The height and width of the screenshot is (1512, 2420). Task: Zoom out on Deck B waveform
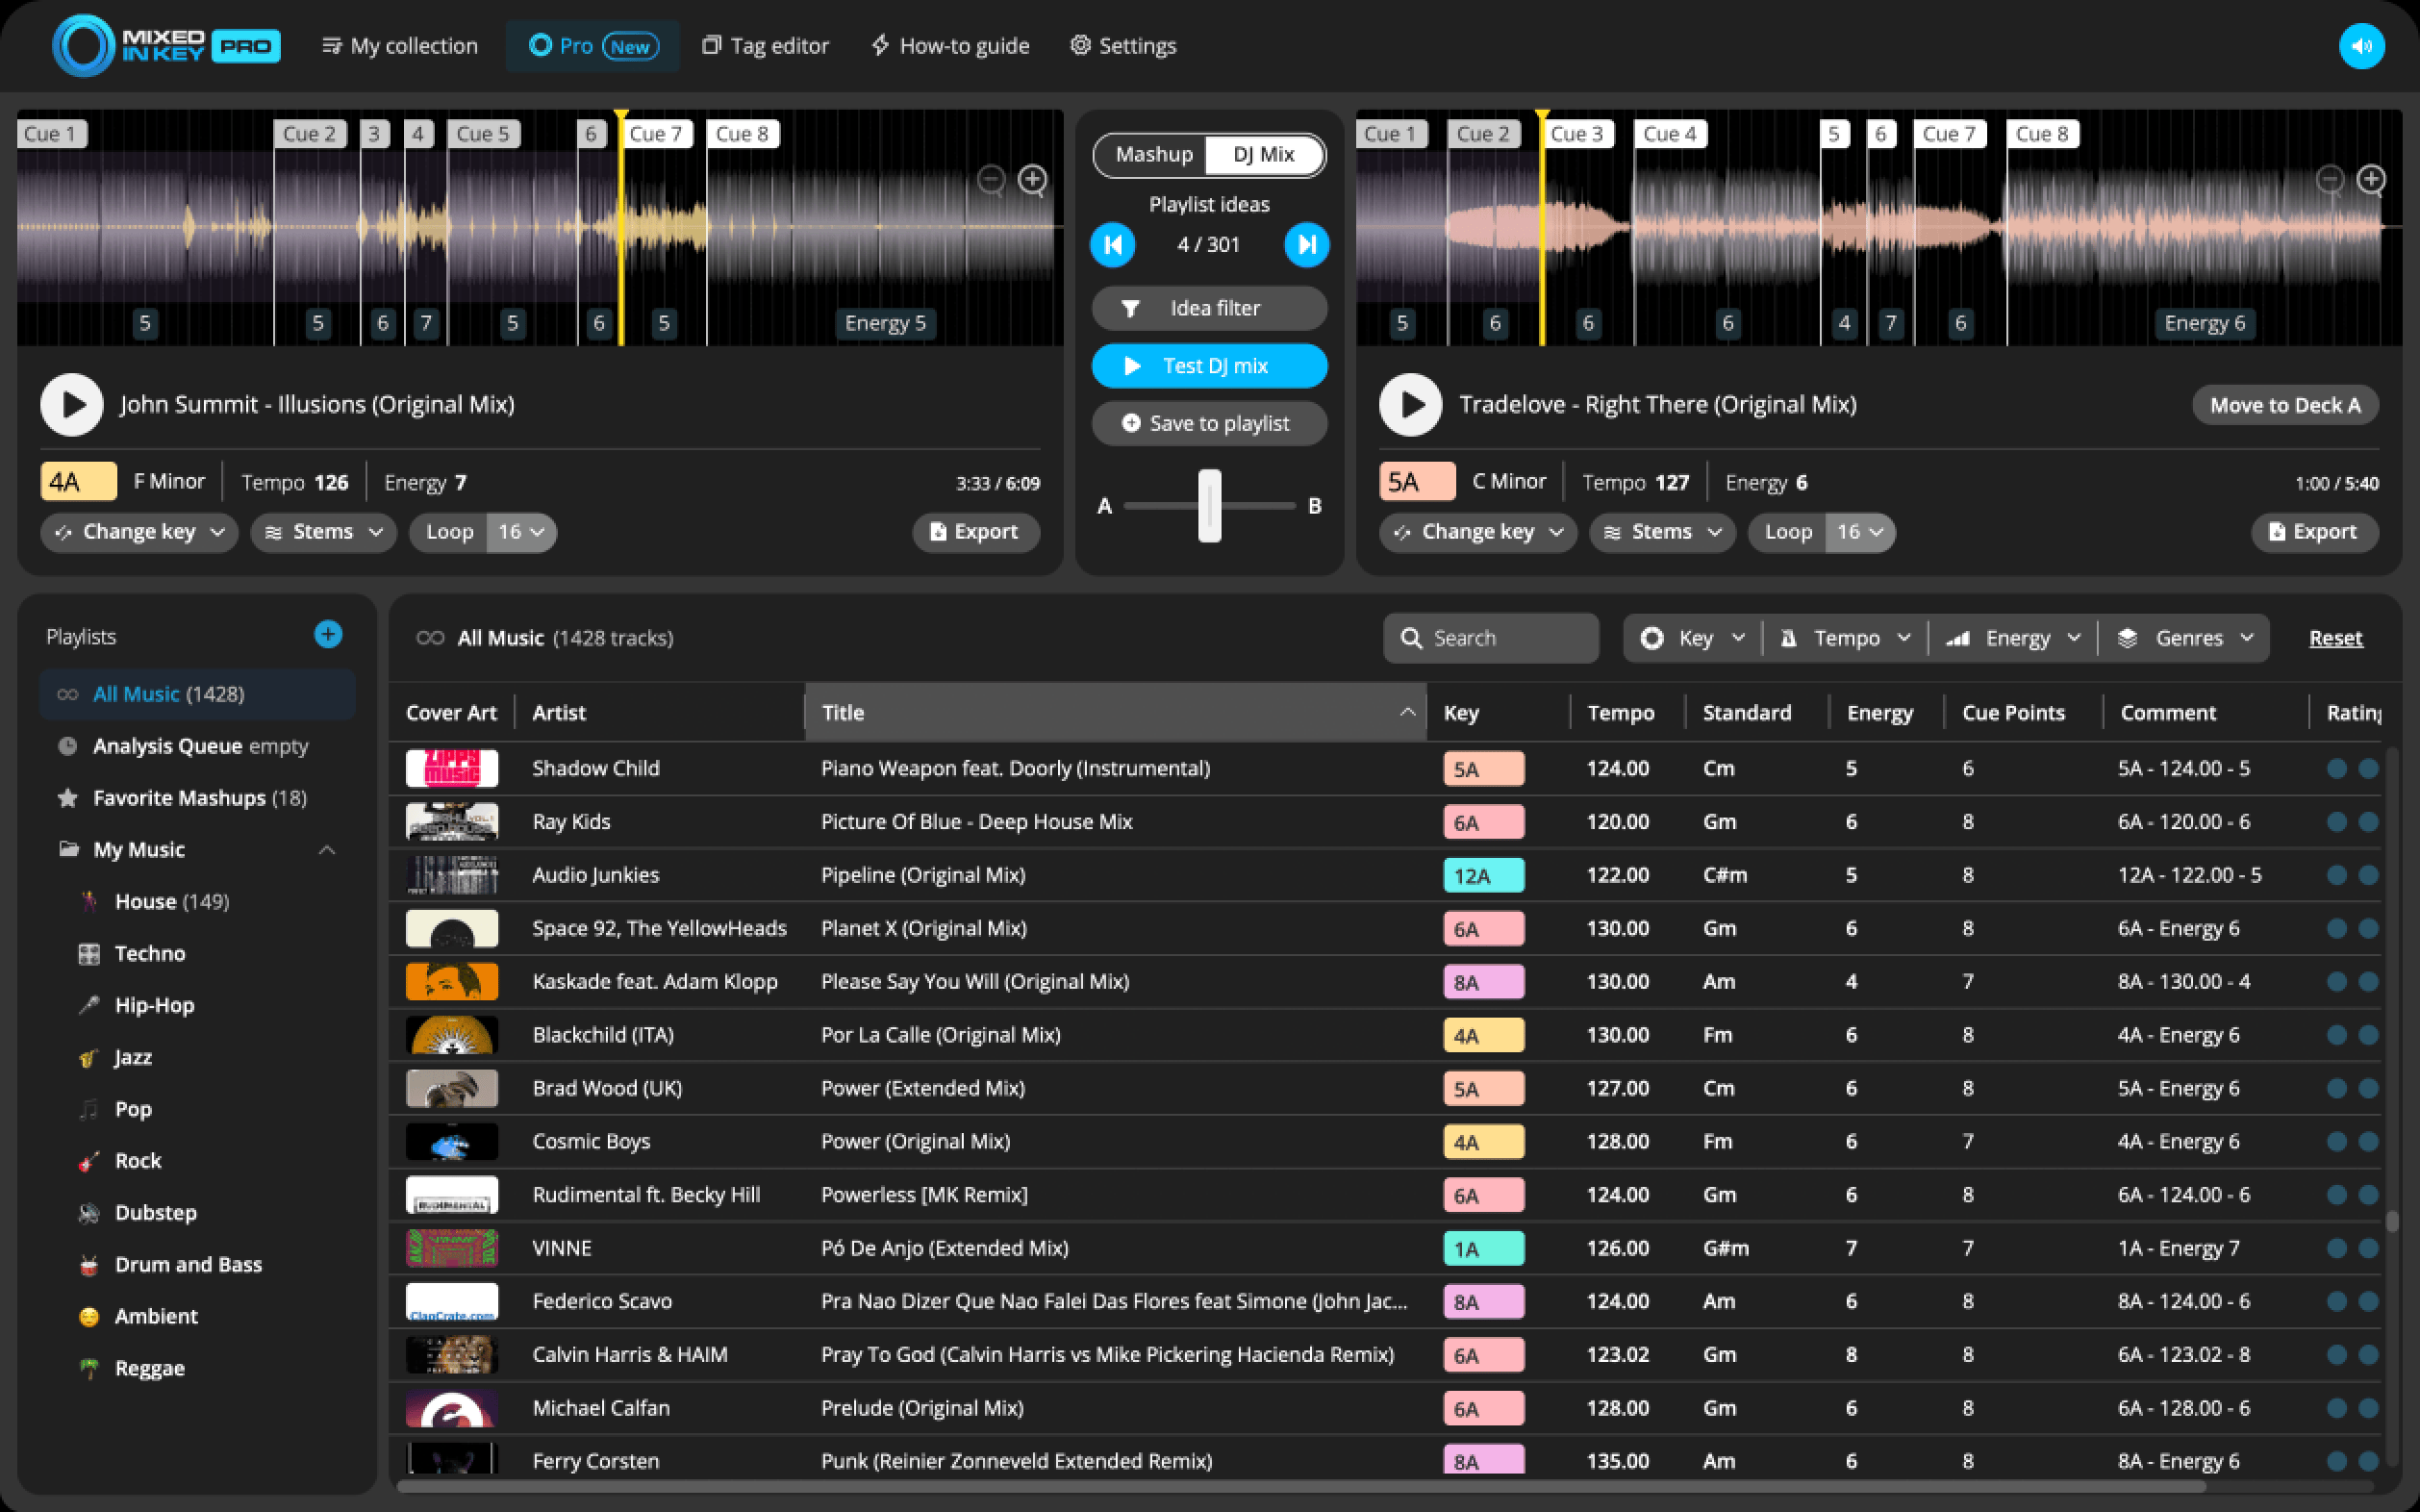pyautogui.click(x=2329, y=180)
